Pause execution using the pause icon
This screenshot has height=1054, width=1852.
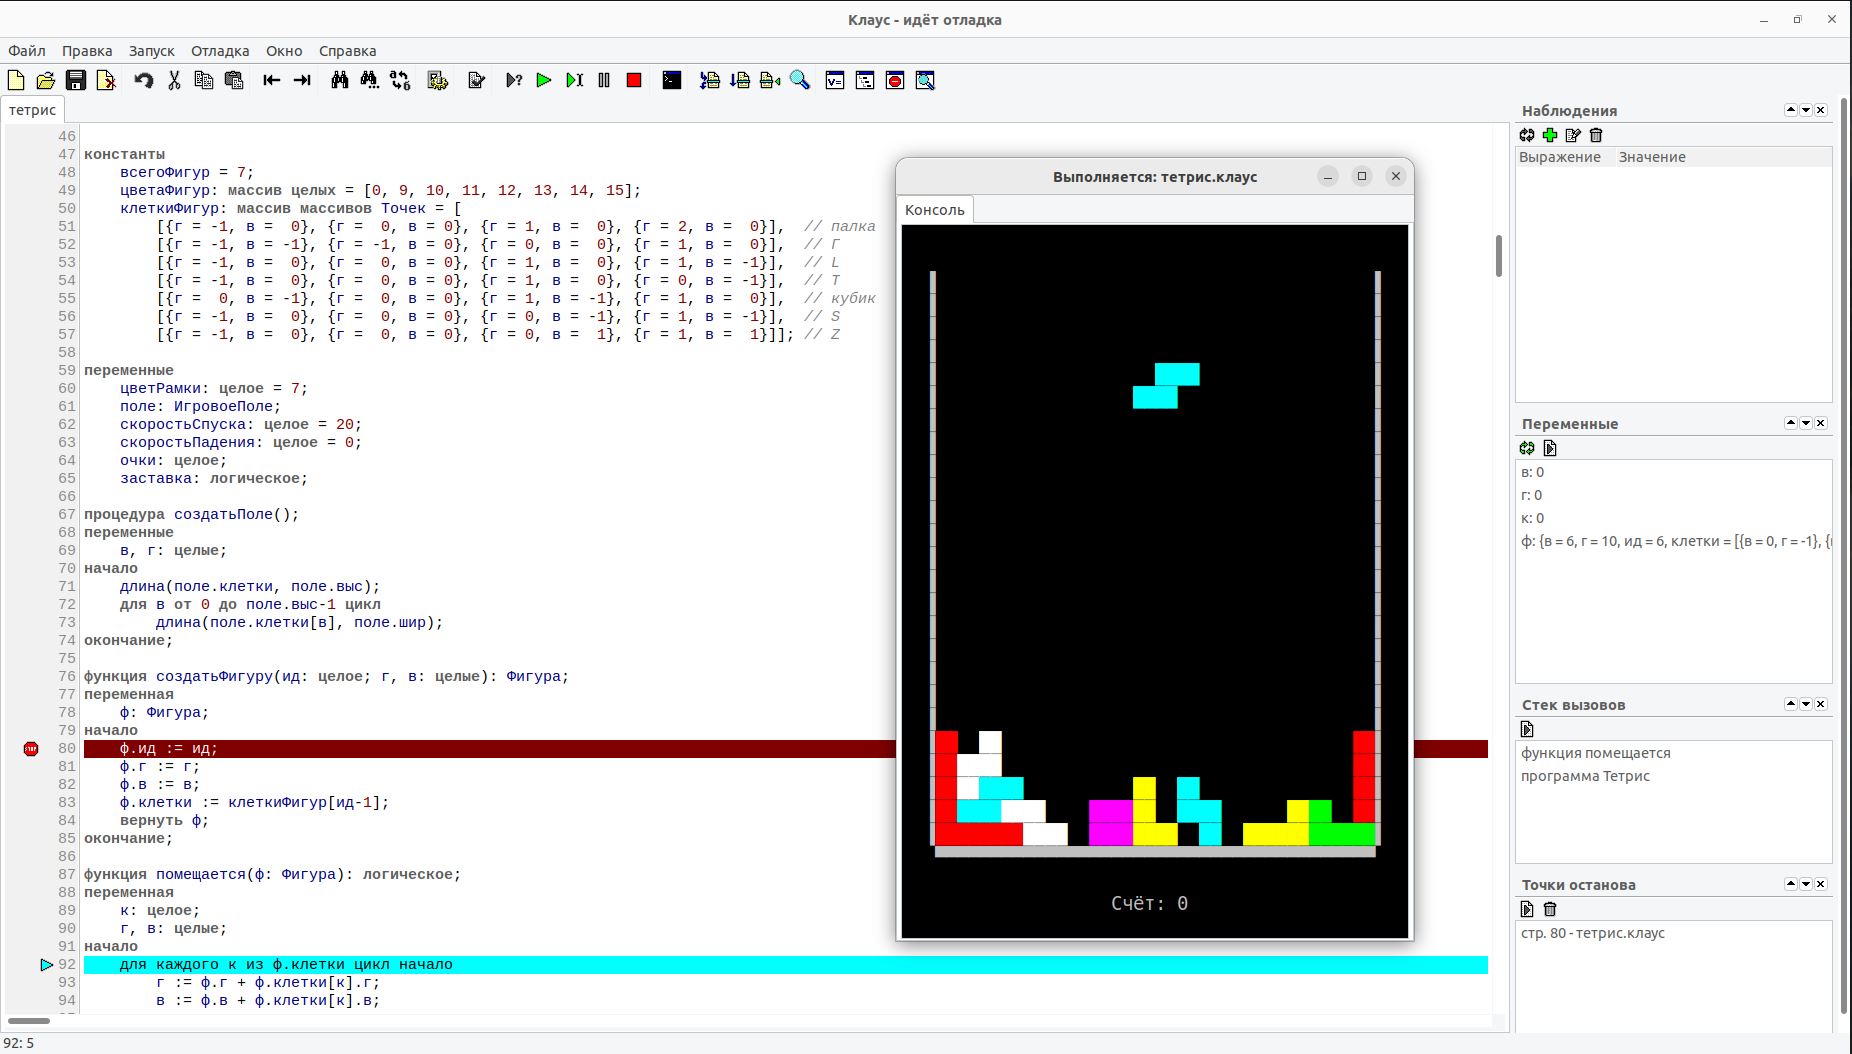click(604, 81)
